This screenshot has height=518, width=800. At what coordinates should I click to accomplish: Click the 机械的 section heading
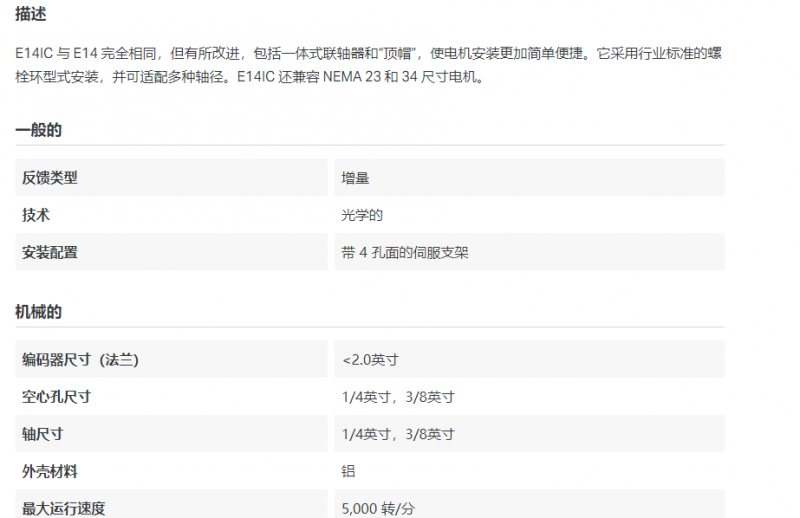[39, 312]
